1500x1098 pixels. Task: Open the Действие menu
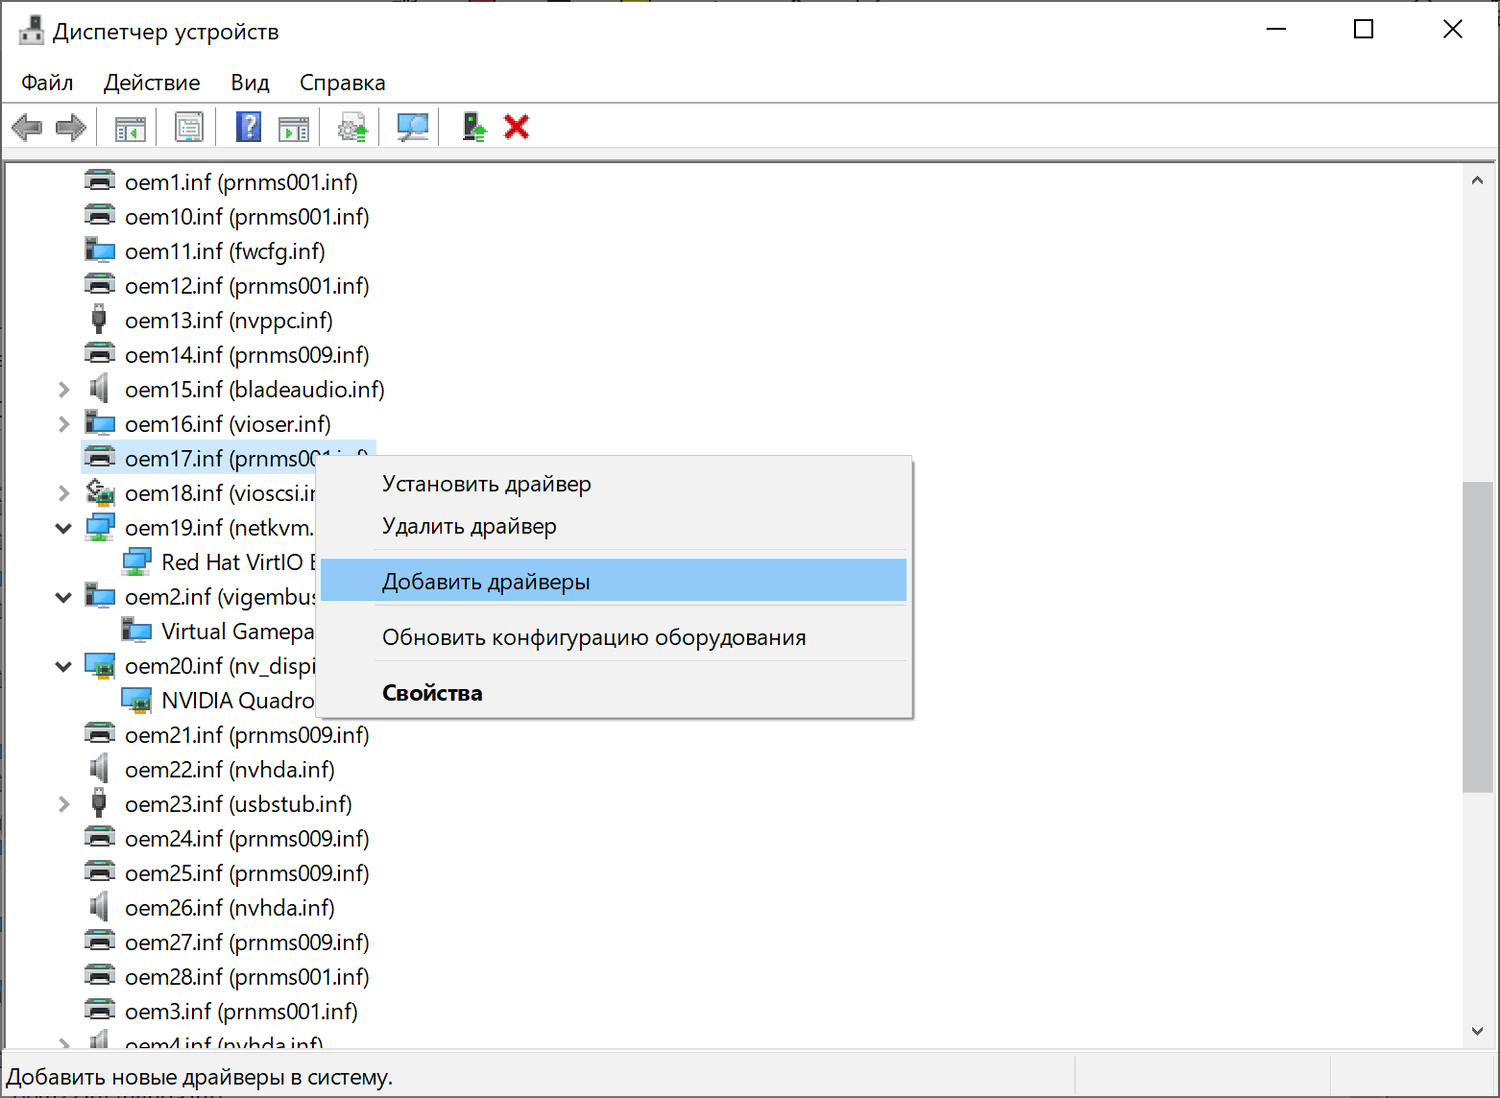152,82
